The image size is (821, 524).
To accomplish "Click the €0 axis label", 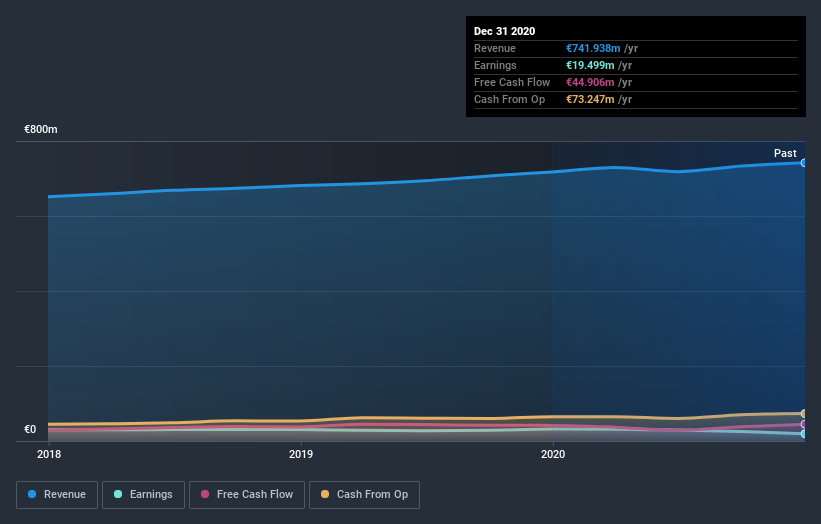I will [x=30, y=429].
